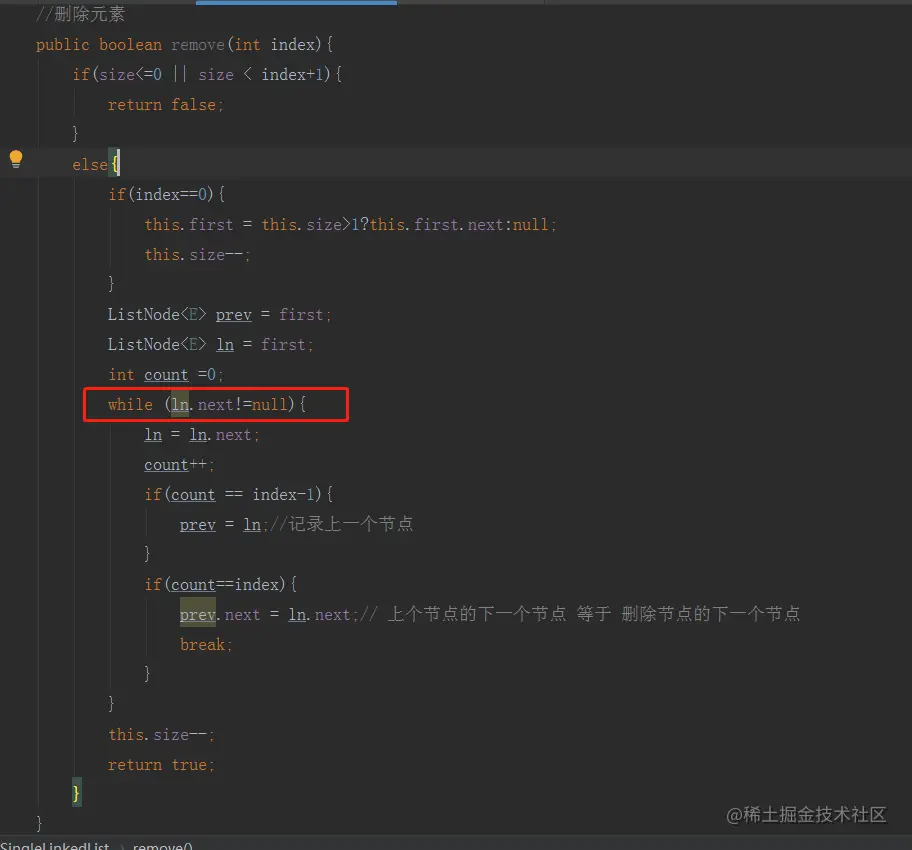
Task: Click the ListNode<E> ln = first; declaration
Action: point(211,344)
